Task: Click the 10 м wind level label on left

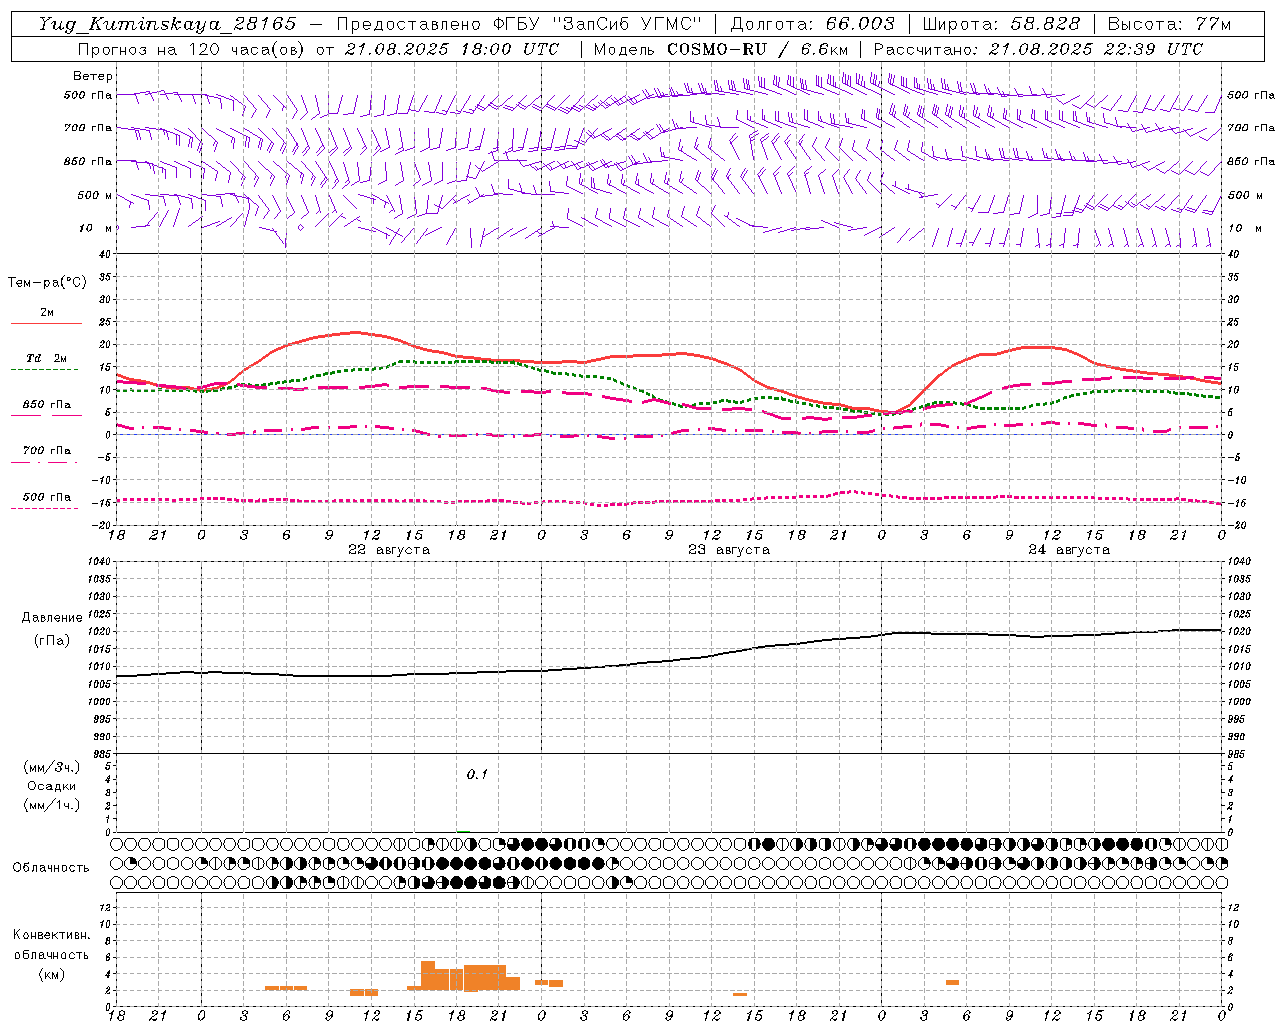Action: (x=95, y=228)
